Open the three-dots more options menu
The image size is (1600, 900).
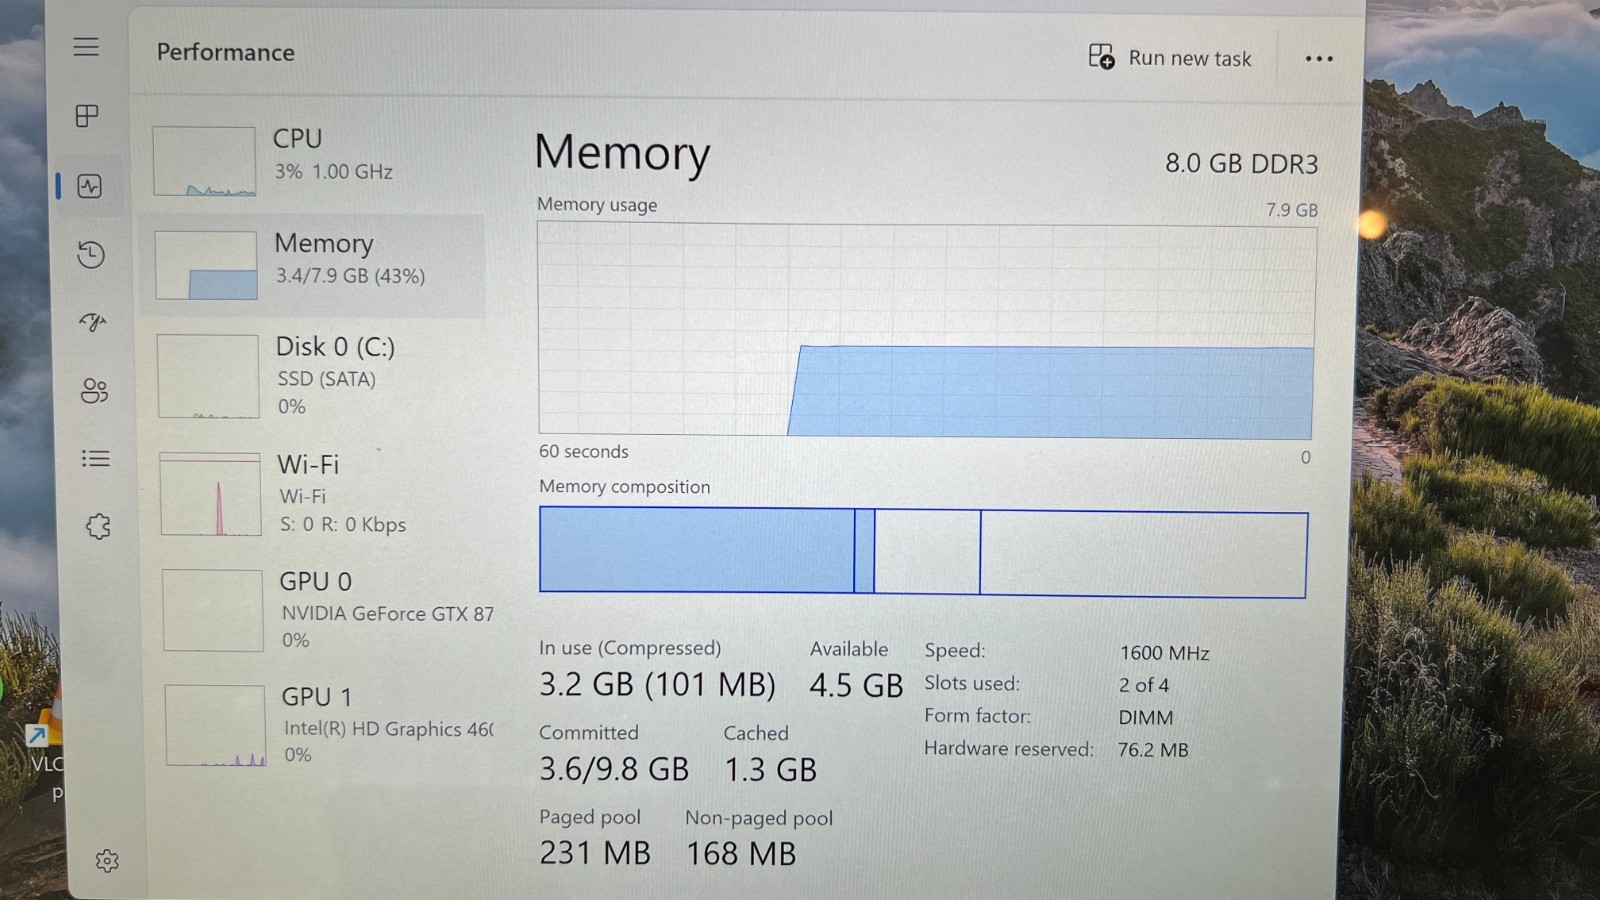pyautogui.click(x=1319, y=59)
